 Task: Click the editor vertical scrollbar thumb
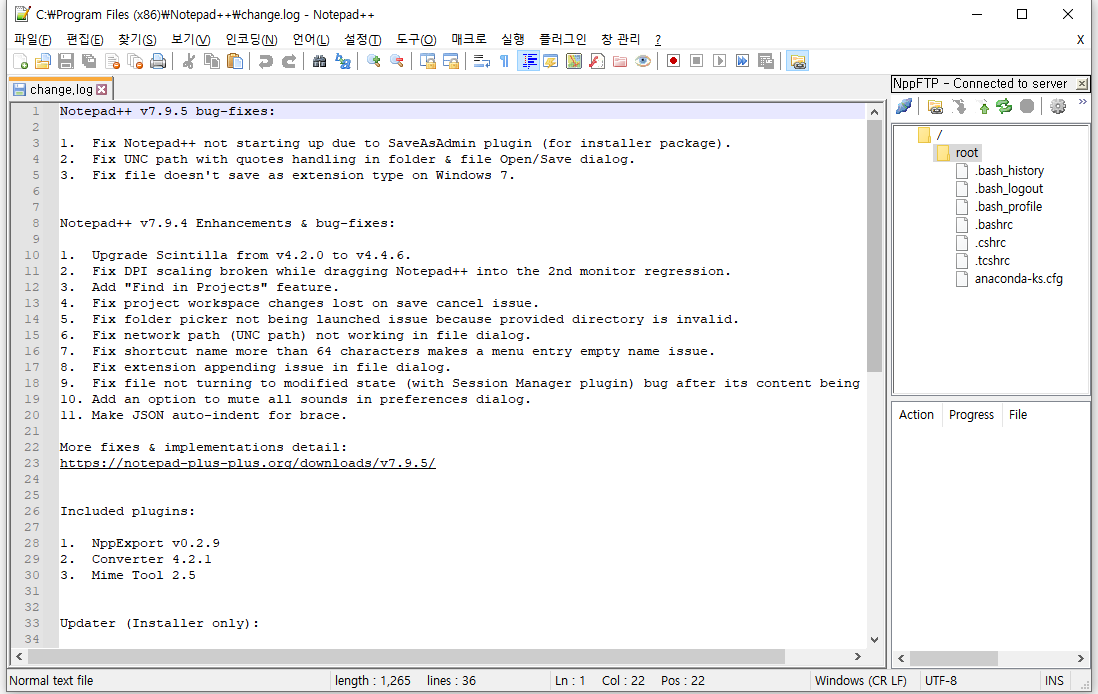point(874,246)
